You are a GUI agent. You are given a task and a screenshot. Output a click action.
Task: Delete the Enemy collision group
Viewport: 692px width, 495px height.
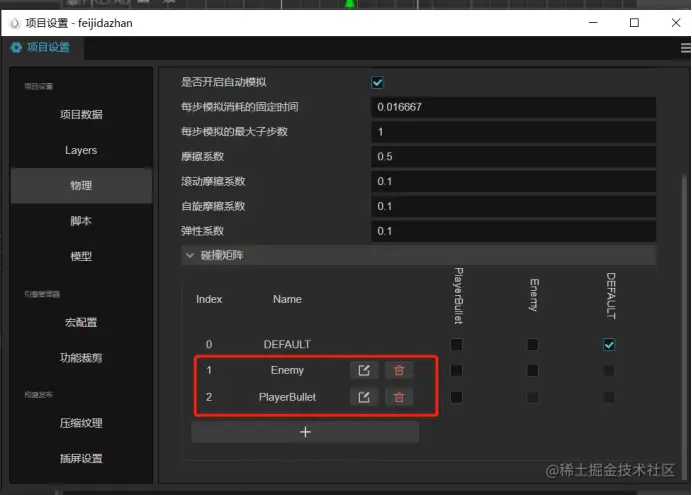coord(399,370)
